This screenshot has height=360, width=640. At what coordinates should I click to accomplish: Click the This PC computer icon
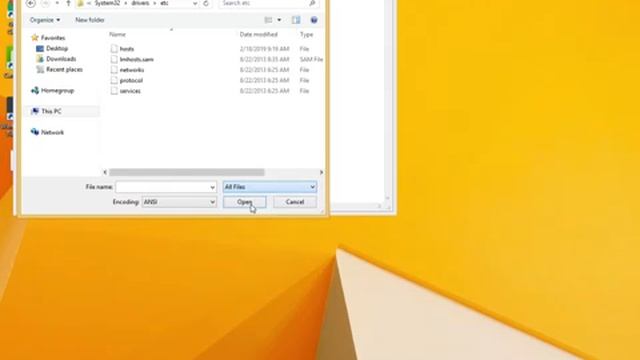[35, 111]
